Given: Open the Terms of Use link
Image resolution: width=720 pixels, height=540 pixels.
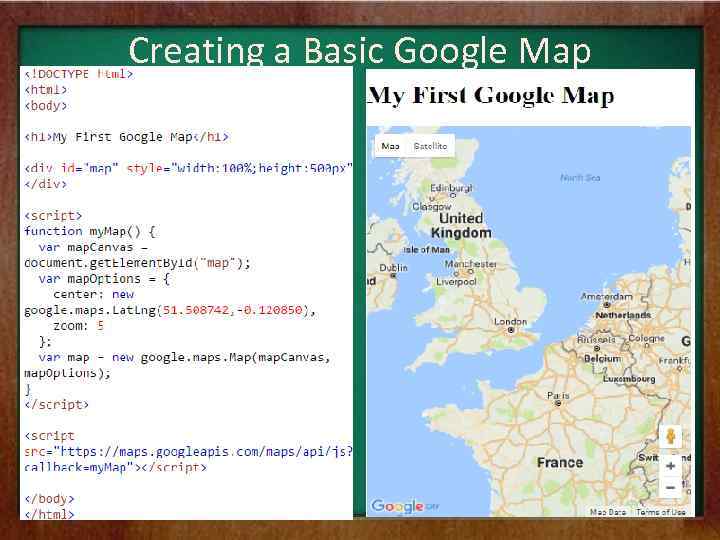Looking at the screenshot, I should pos(660,512).
